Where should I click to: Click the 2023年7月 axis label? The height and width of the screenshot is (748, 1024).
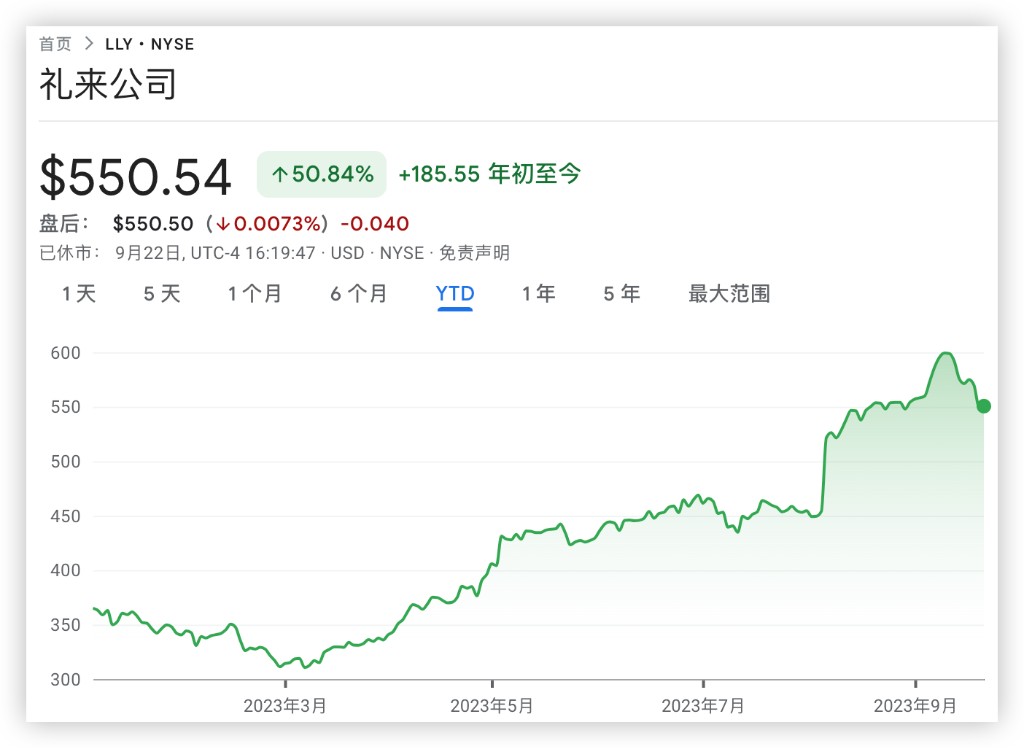pyautogui.click(x=703, y=706)
